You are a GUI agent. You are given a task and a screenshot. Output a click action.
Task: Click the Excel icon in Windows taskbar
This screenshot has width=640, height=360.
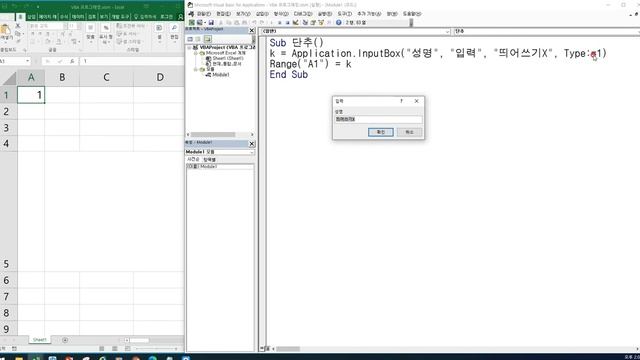point(36,358)
